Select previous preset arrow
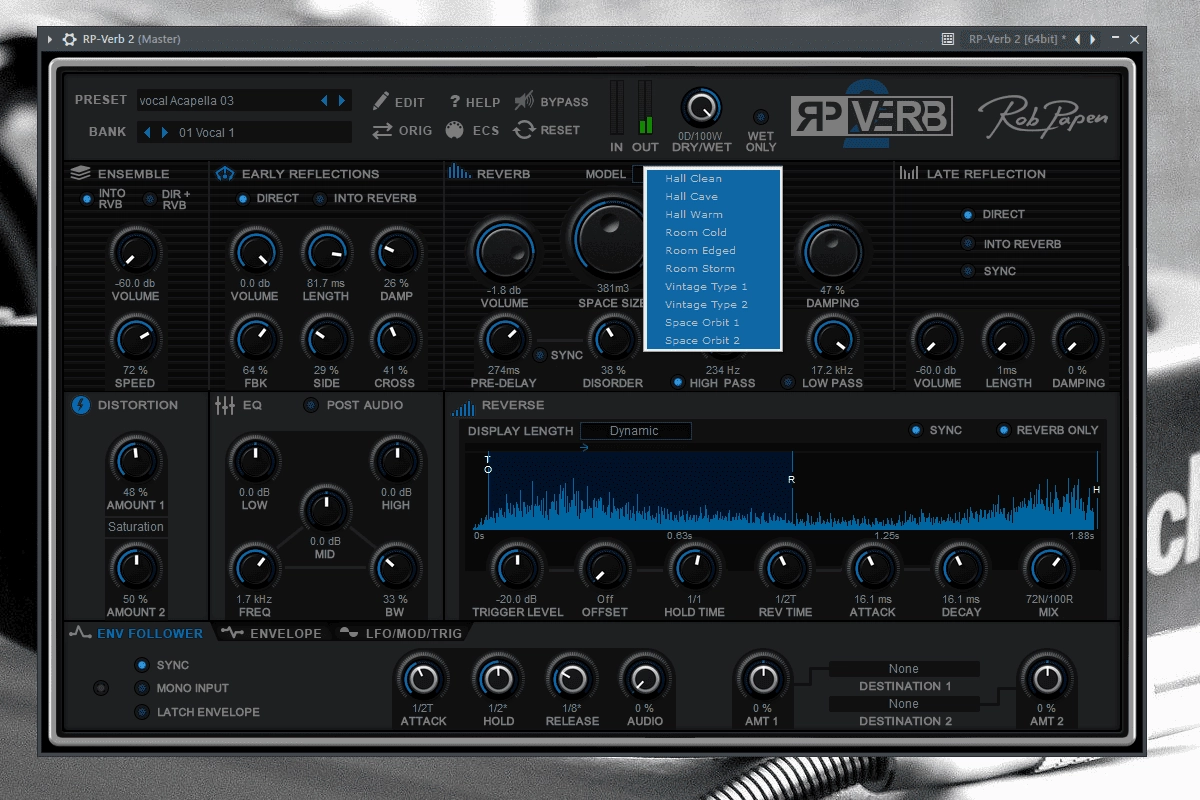The width and height of the screenshot is (1200, 800). click(324, 101)
